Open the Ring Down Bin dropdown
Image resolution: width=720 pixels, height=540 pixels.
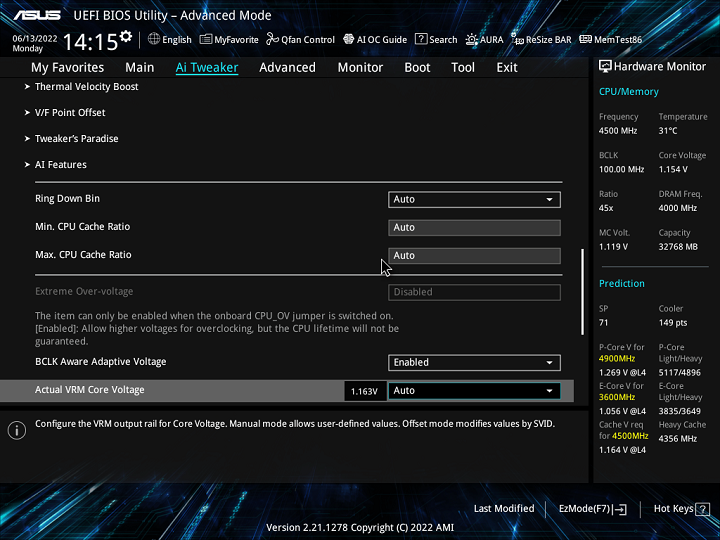[474, 199]
